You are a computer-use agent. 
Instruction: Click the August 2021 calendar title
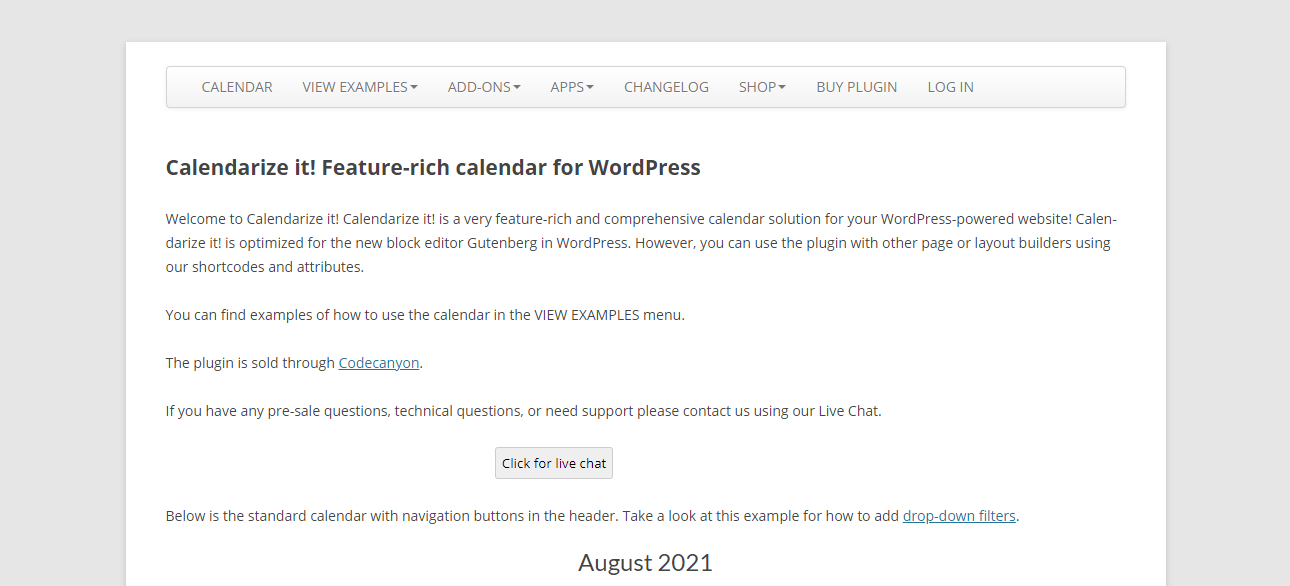[x=645, y=562]
